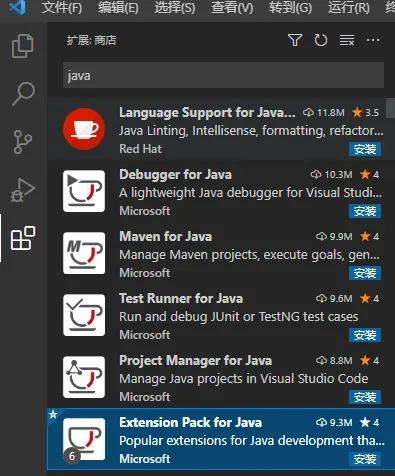This screenshot has height=476, width=395.
Task: Open the Run and Debug view icon
Action: (x=23, y=190)
